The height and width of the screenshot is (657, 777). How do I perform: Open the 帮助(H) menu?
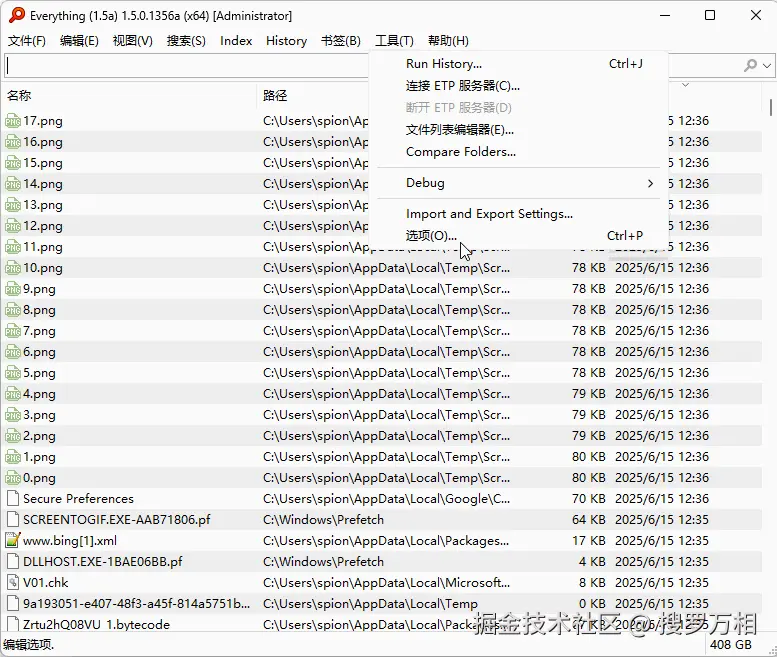[x=448, y=41]
